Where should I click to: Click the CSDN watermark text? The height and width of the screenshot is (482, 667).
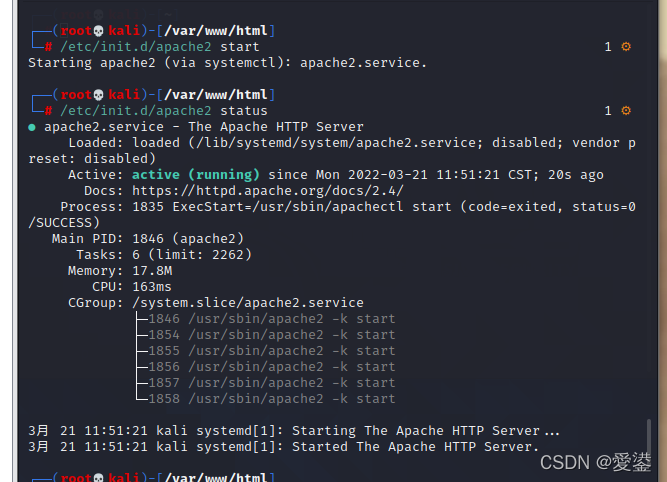click(x=597, y=462)
